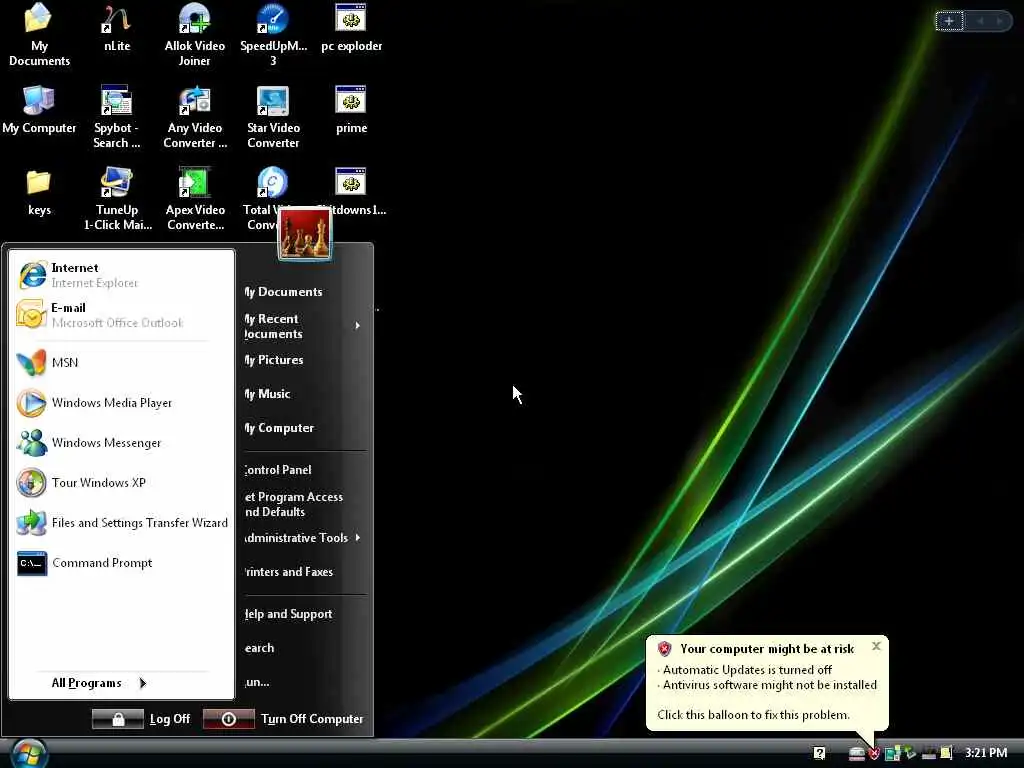Select the pc exploder file icon

coord(351,27)
